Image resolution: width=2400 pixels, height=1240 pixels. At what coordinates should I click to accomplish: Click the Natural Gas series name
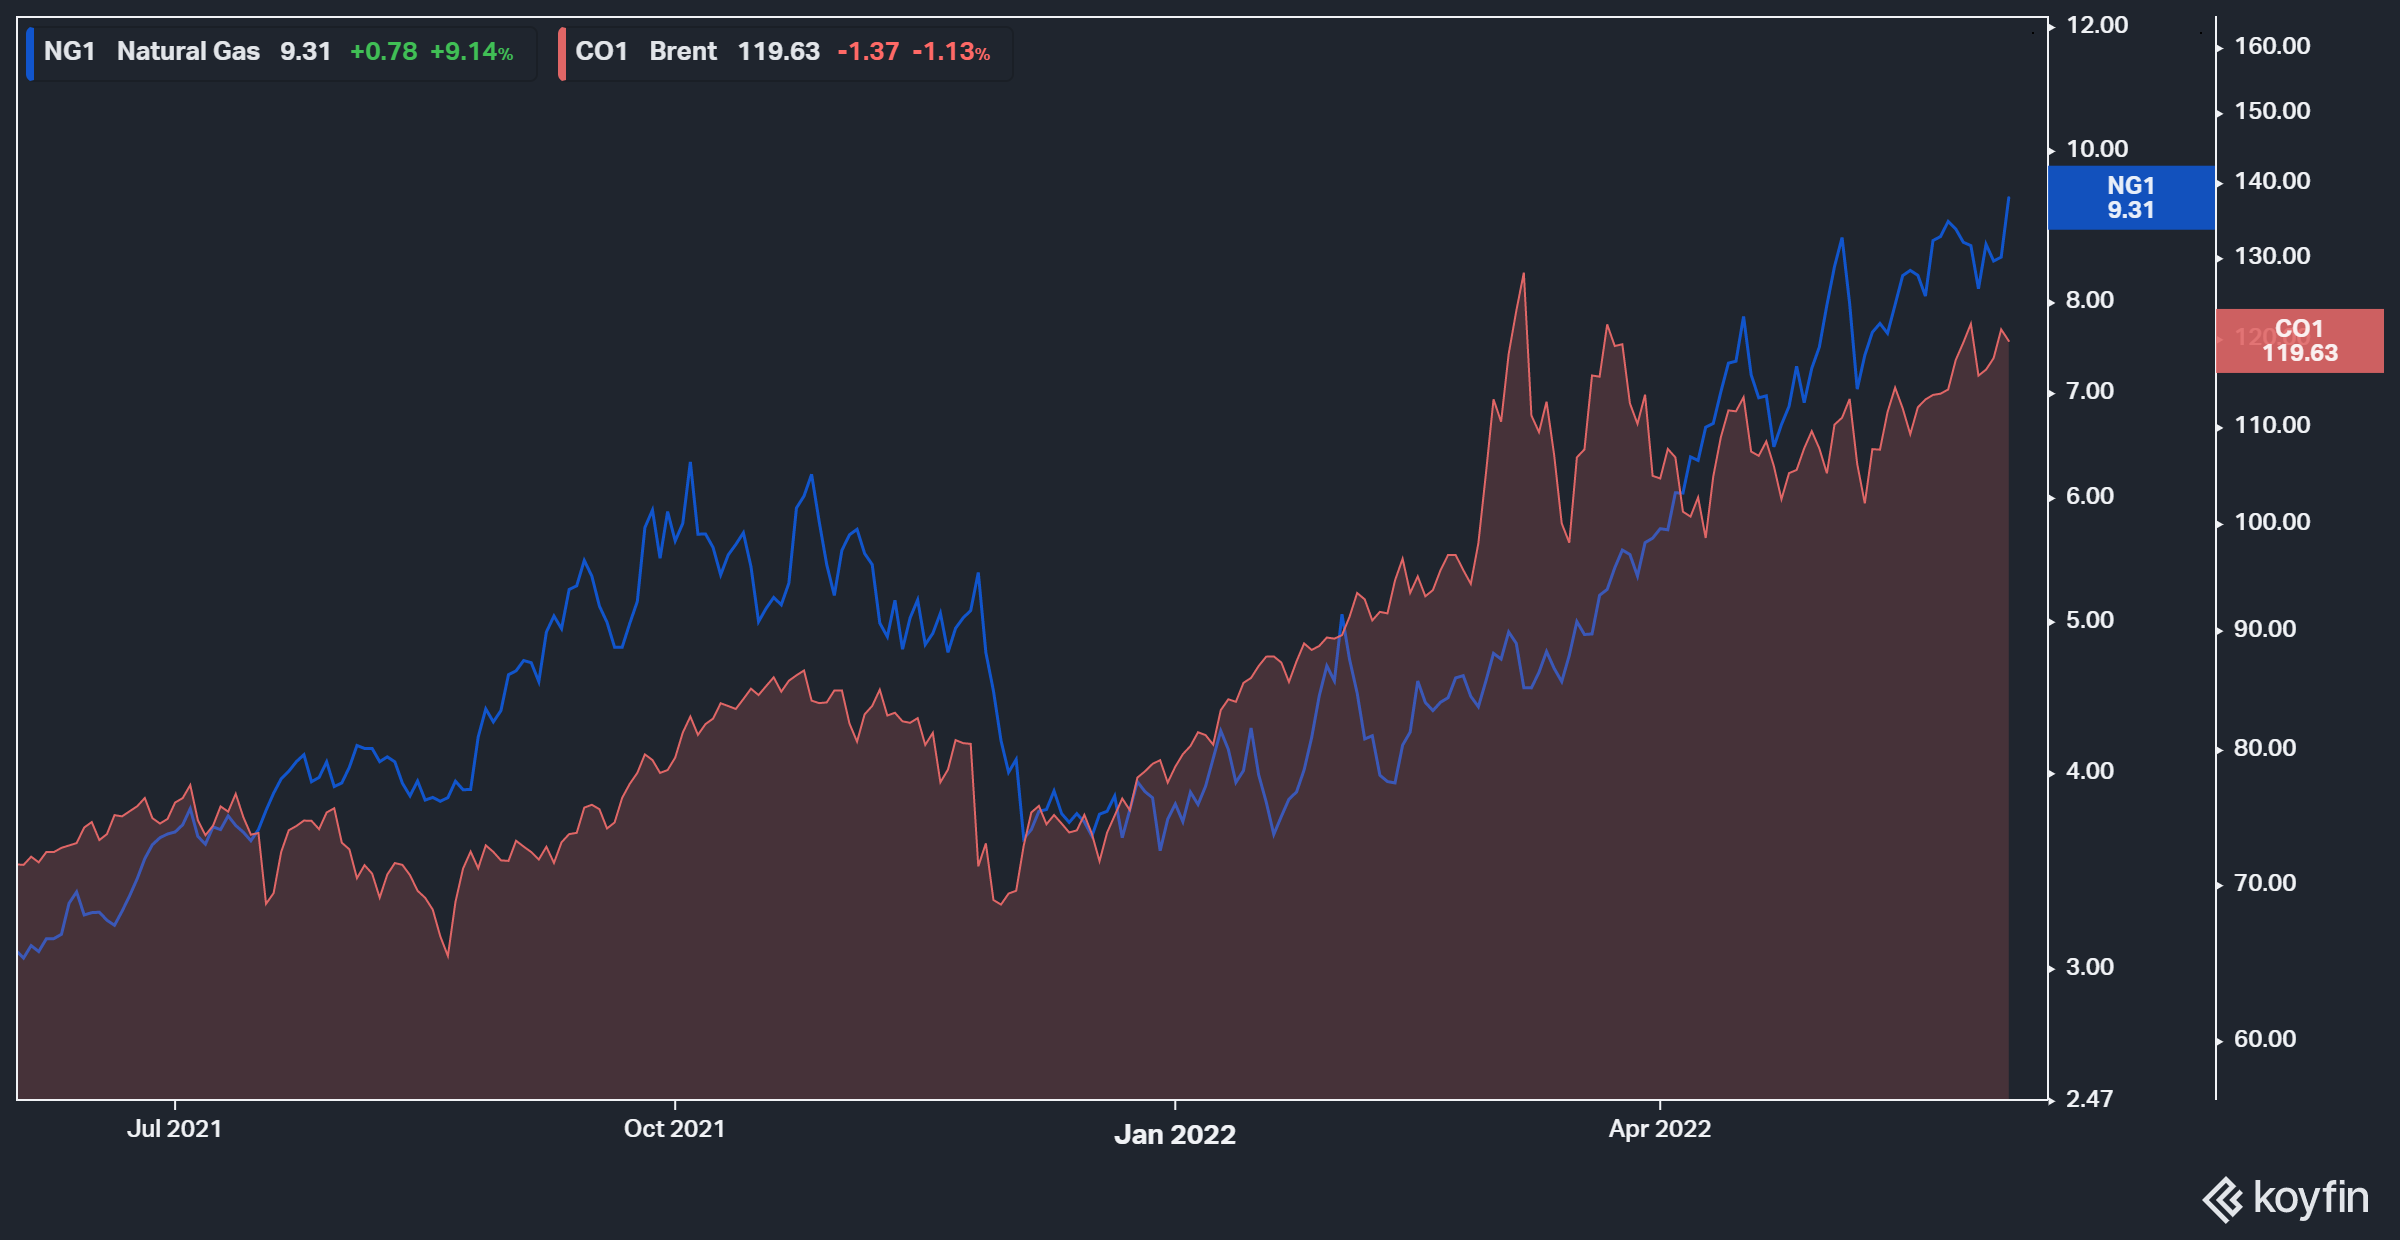[x=188, y=51]
